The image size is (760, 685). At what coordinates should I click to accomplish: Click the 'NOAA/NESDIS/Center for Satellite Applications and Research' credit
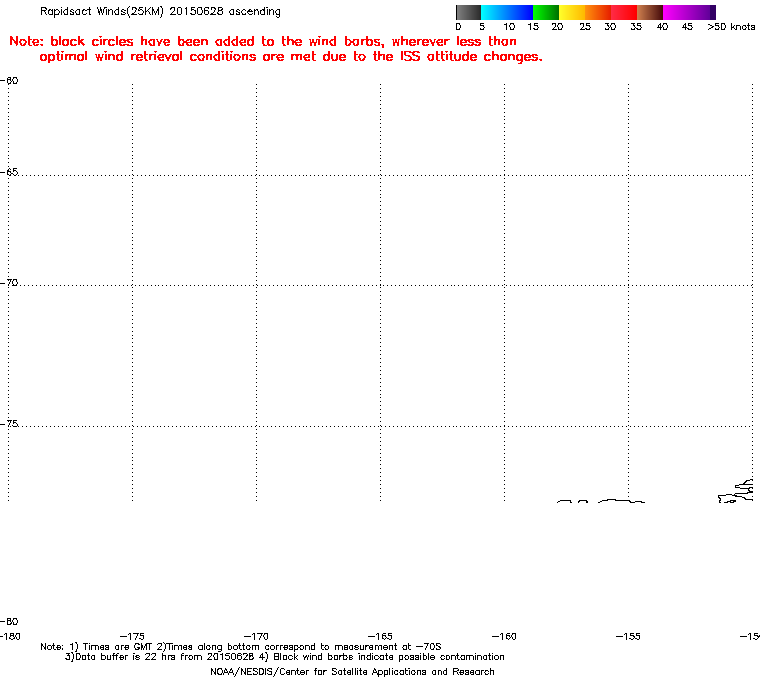[x=352, y=672]
